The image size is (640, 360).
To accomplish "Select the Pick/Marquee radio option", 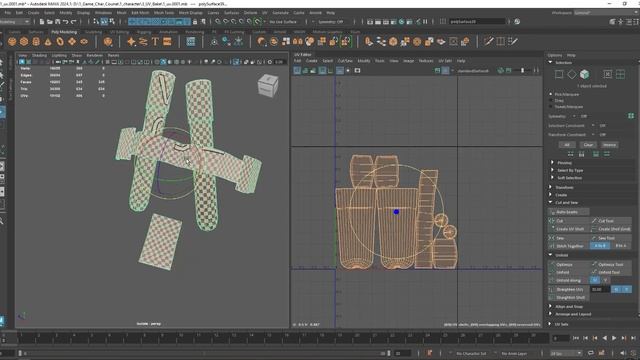I will pyautogui.click(x=551, y=94).
